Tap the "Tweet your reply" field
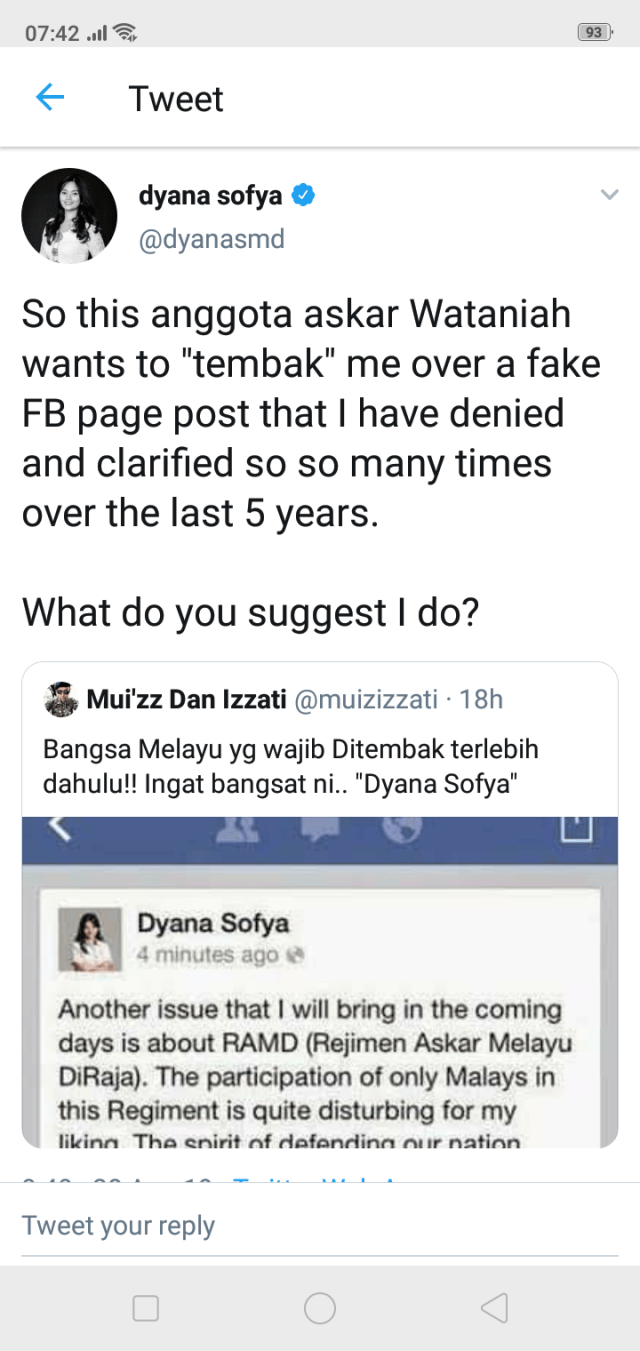This screenshot has width=640, height=1351. [320, 1226]
